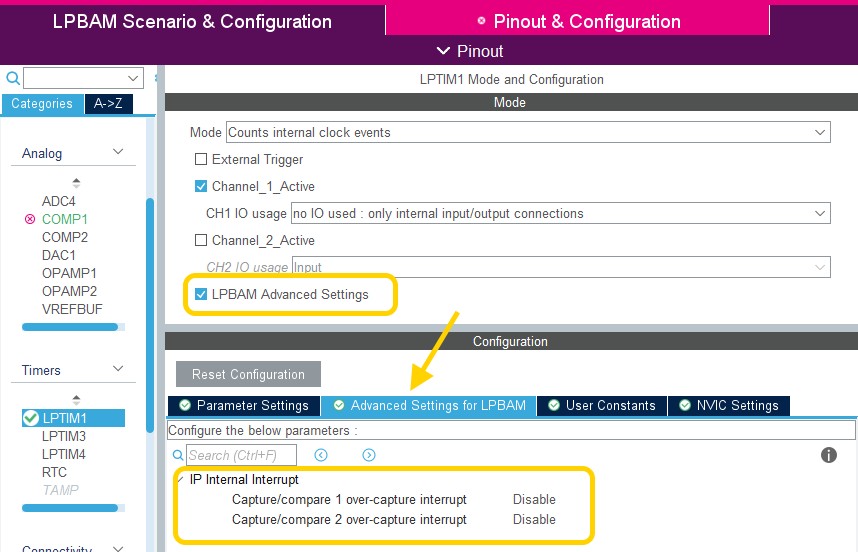Click the Search (Ctrl+F) parameter field

click(241, 455)
